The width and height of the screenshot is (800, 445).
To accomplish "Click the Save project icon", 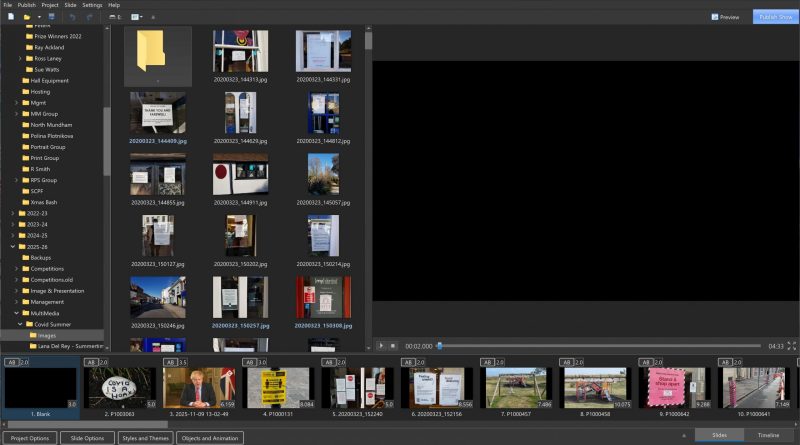I will pyautogui.click(x=51, y=17).
